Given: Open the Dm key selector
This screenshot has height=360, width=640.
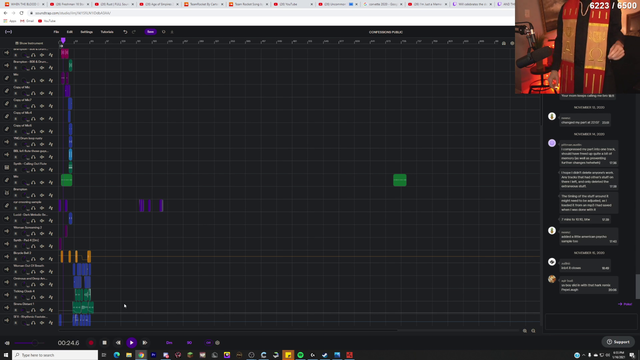Looking at the screenshot, I should [x=169, y=343].
